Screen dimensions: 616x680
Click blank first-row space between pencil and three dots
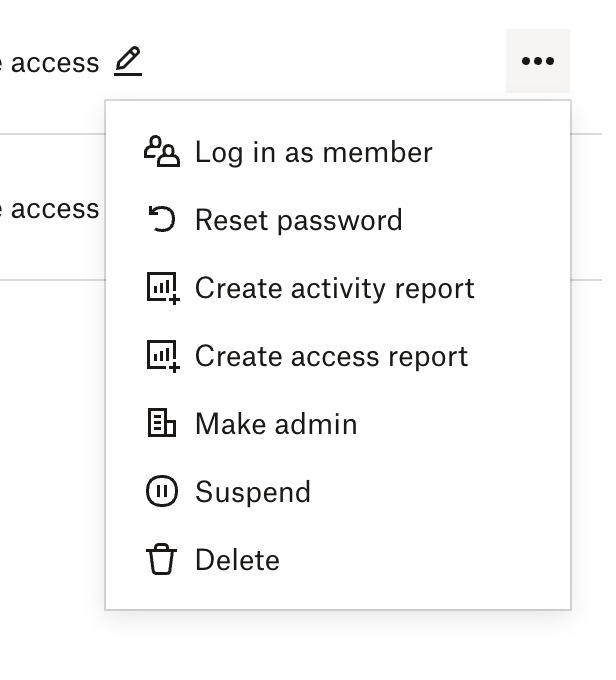tap(320, 62)
